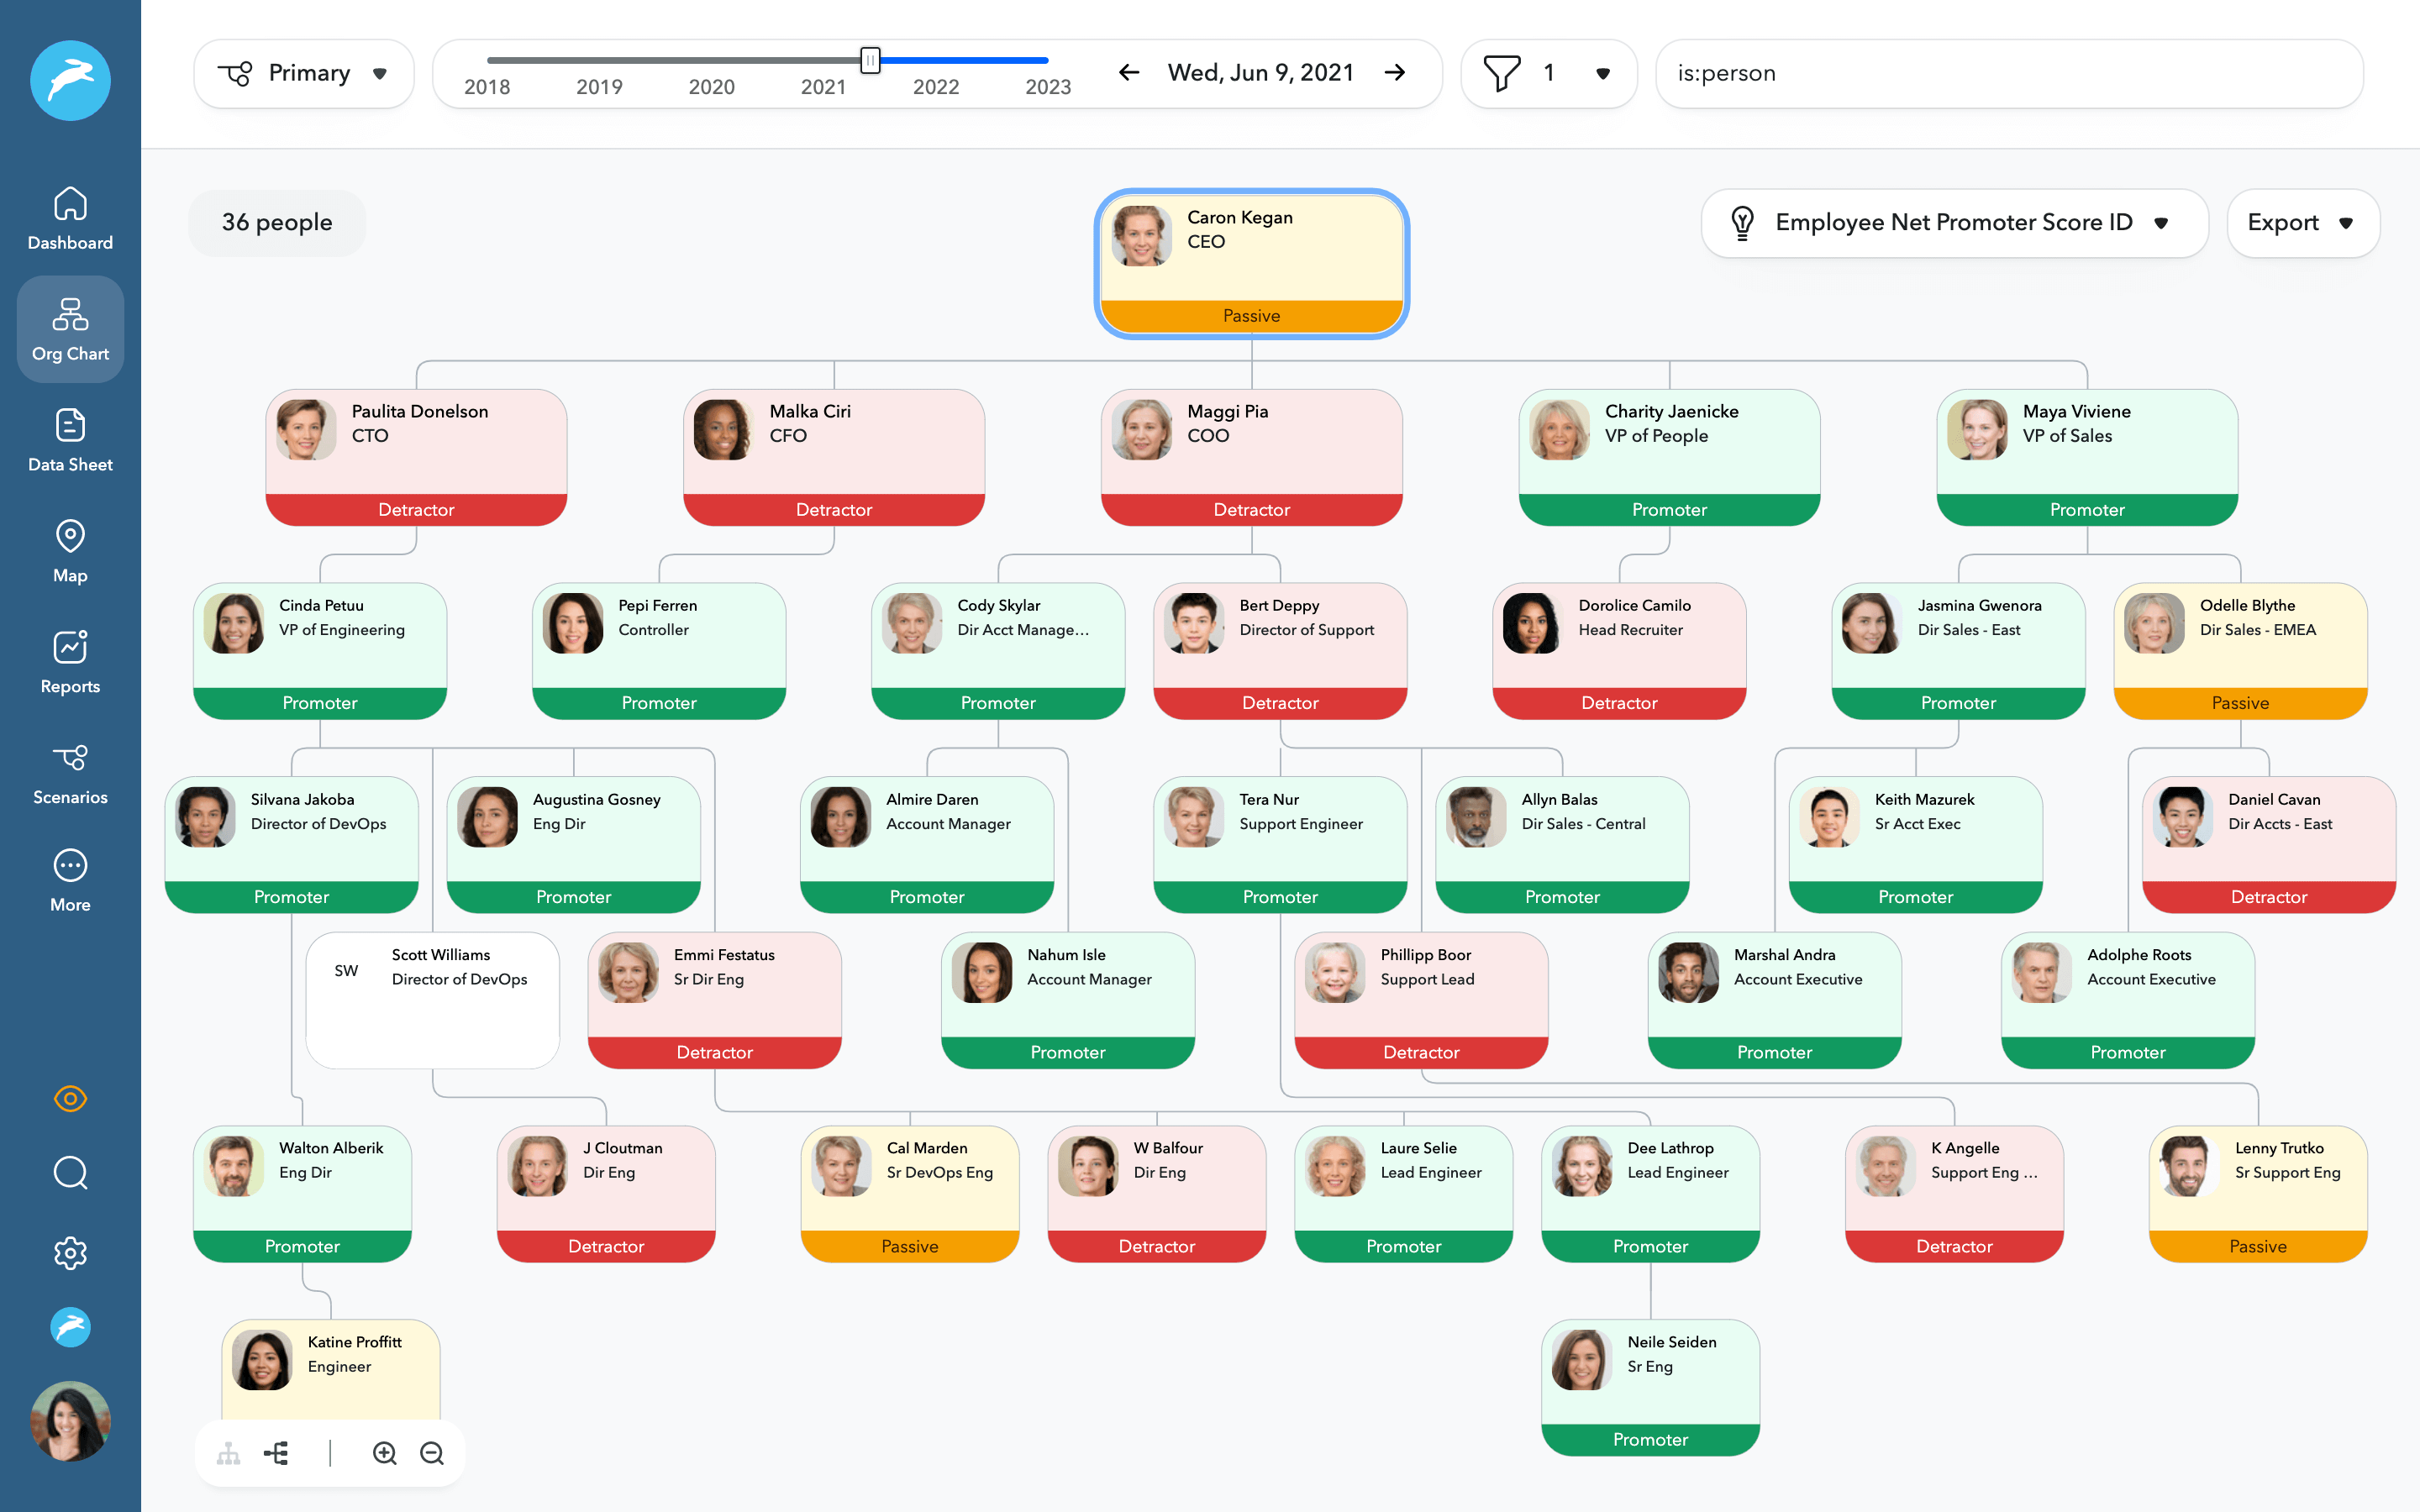The width and height of the screenshot is (2420, 1512).
Task: Open the Scenarios panel
Action: point(70,772)
